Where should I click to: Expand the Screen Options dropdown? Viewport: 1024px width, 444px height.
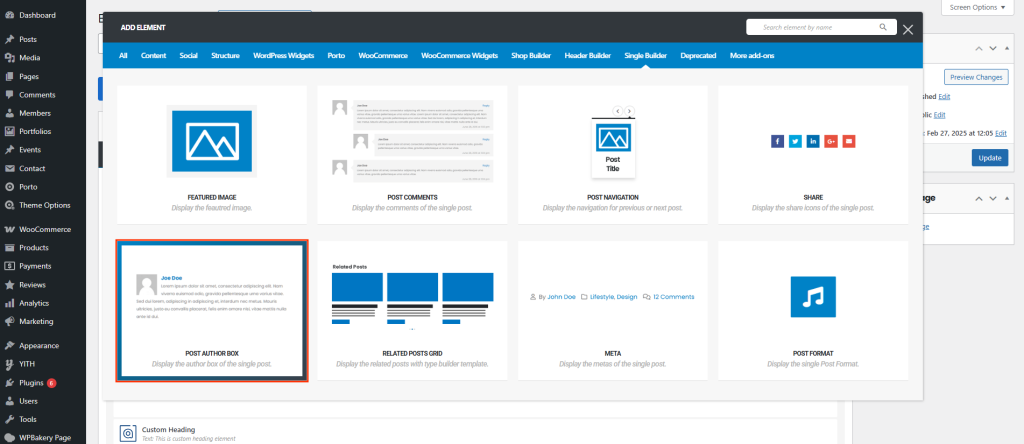(977, 7)
